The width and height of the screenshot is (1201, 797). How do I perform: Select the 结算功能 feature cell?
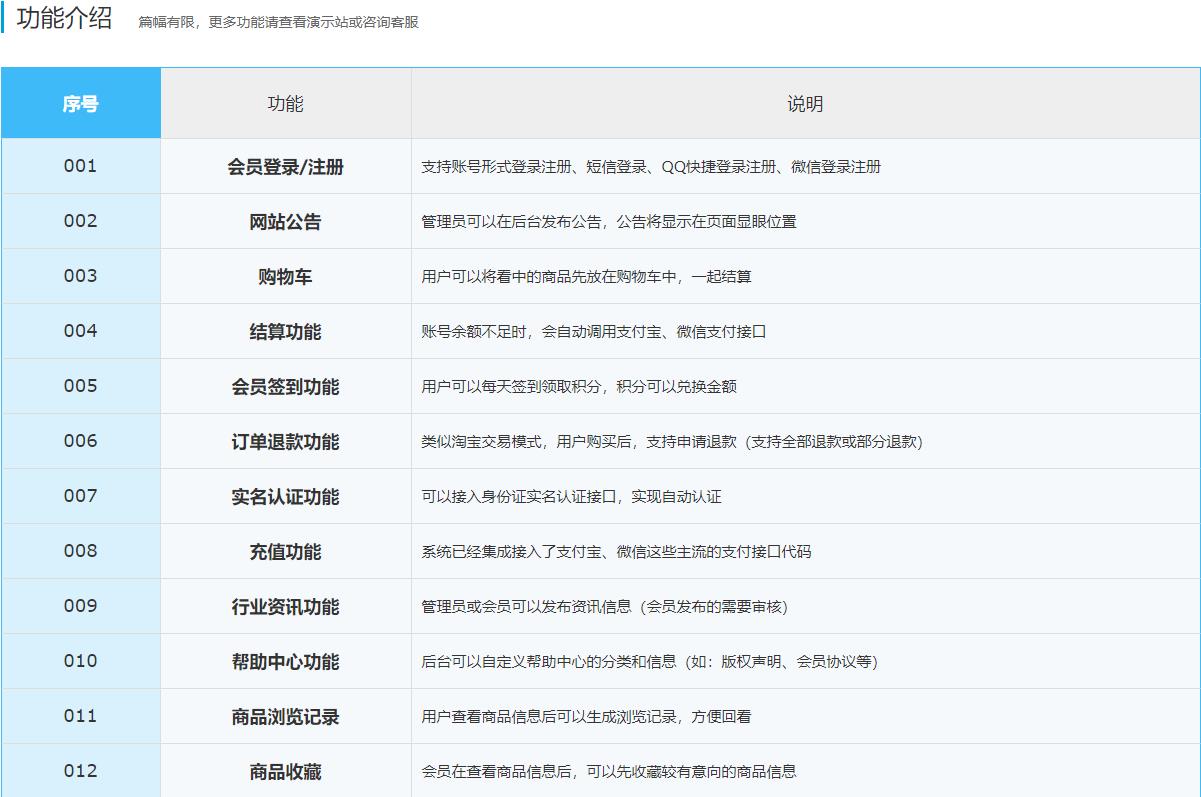click(286, 331)
